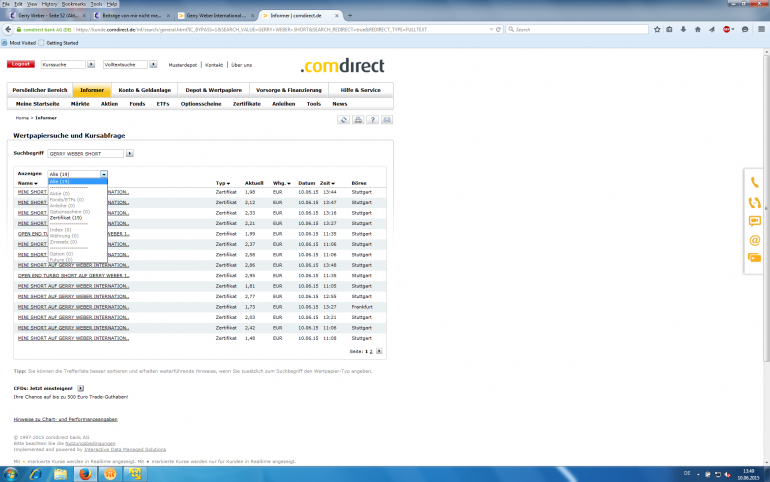Screen dimensions: 770x482
Task: Toggle the Anzeigen dropdown arrow
Action: [104, 174]
